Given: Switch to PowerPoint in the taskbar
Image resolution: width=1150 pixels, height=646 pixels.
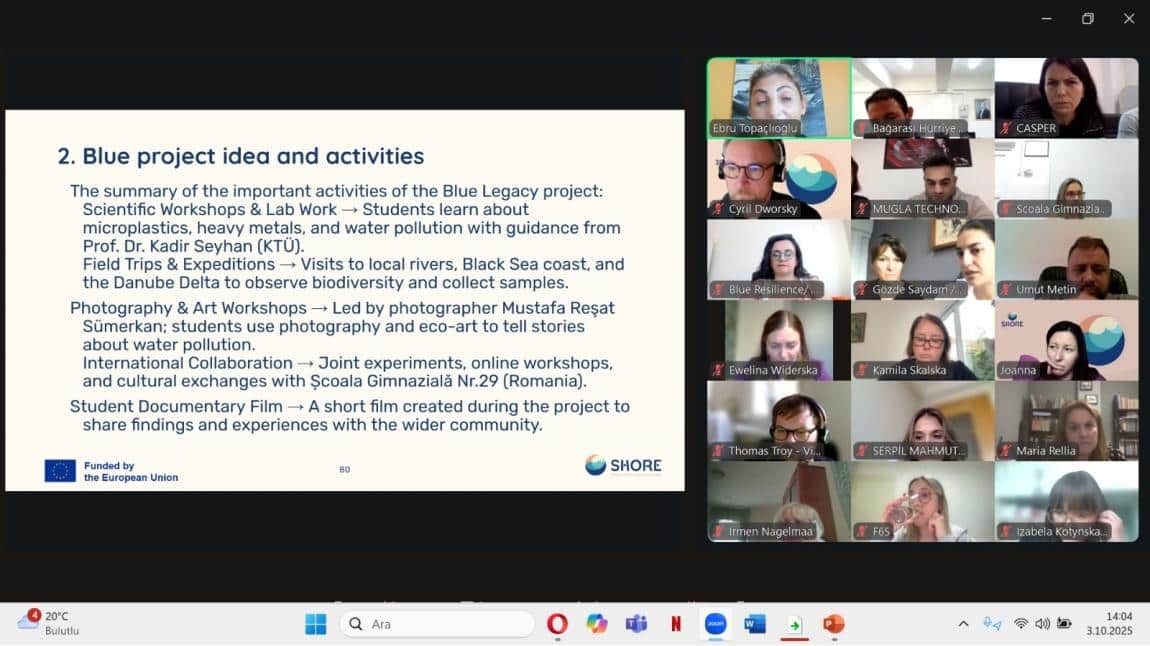Looking at the screenshot, I should point(834,624).
